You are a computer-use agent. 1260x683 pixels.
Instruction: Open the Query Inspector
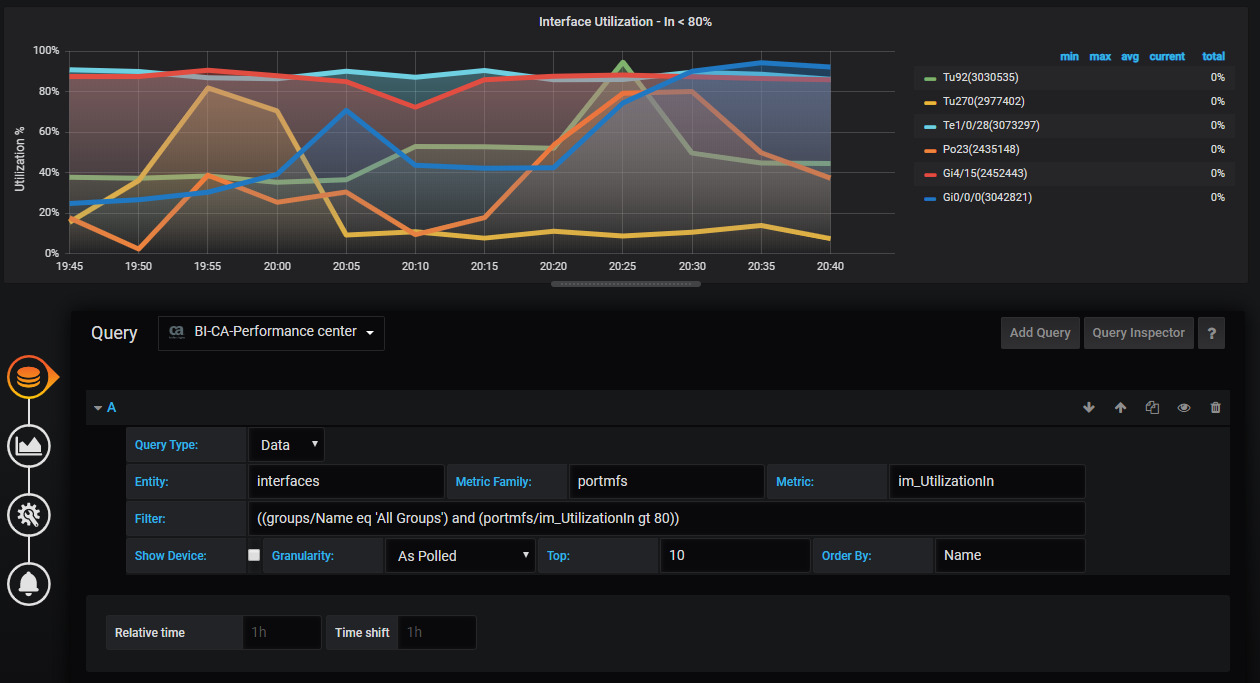[1138, 332]
